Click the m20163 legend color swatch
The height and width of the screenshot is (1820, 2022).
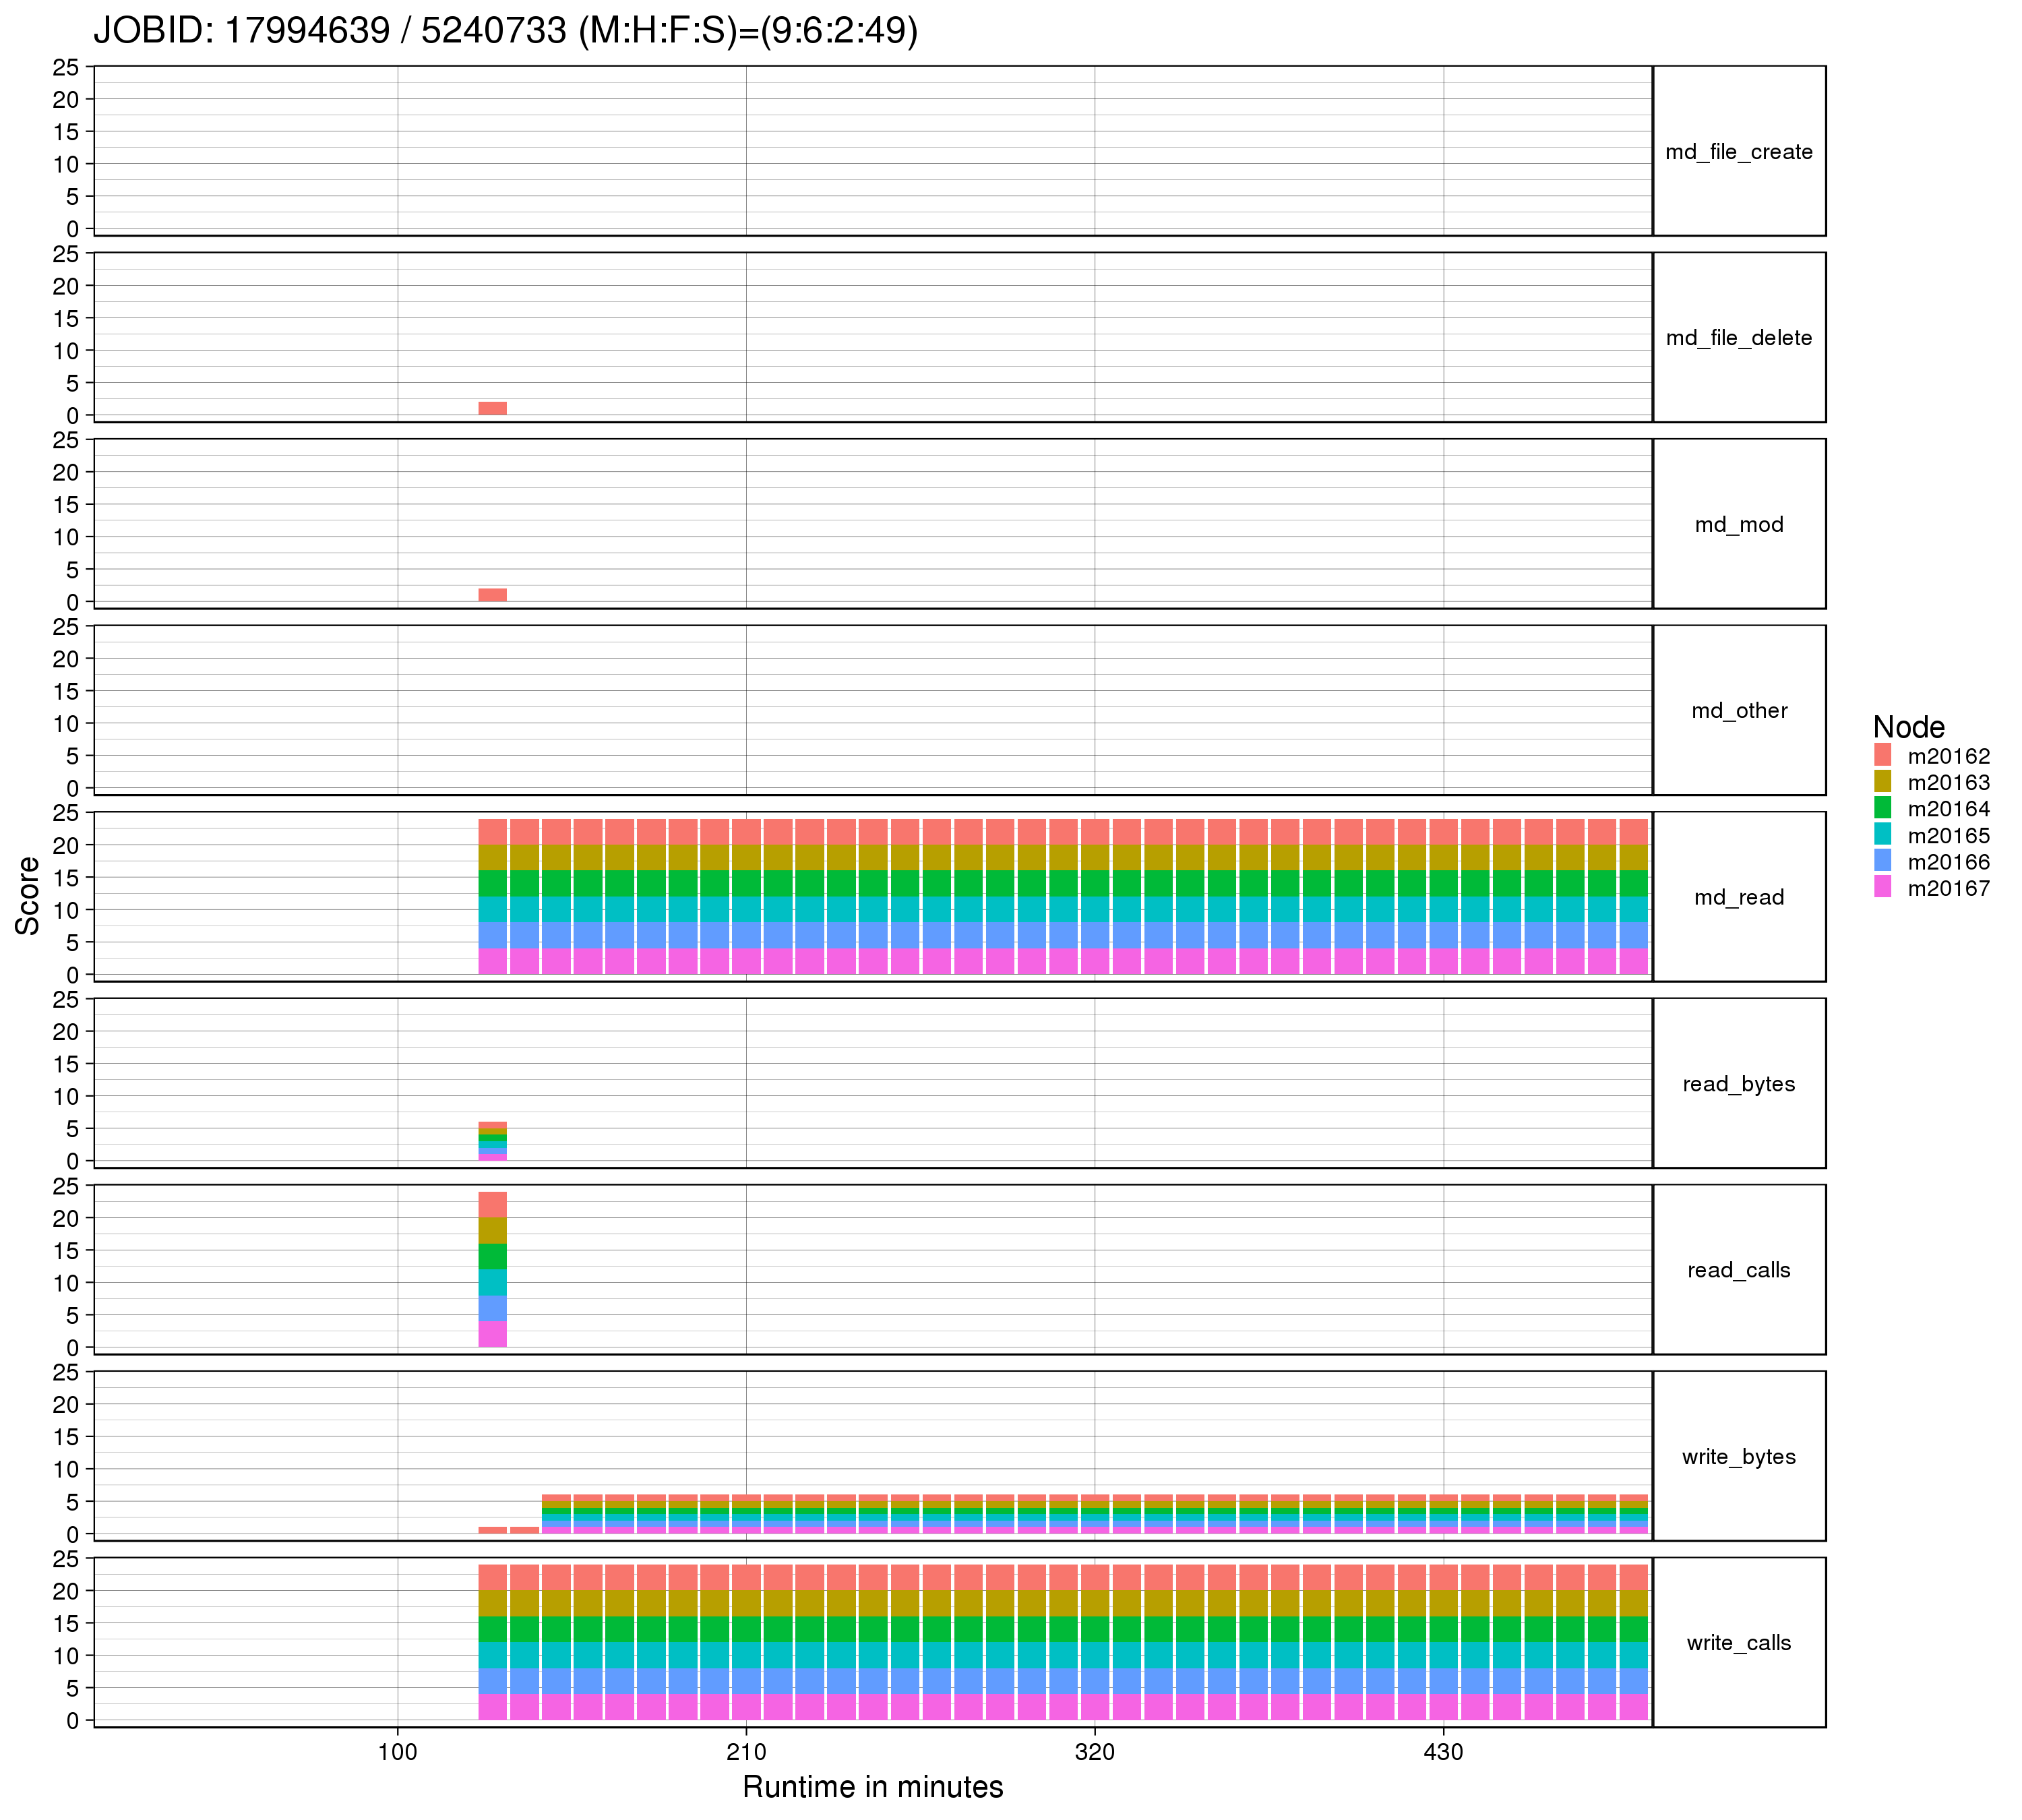click(x=1883, y=782)
